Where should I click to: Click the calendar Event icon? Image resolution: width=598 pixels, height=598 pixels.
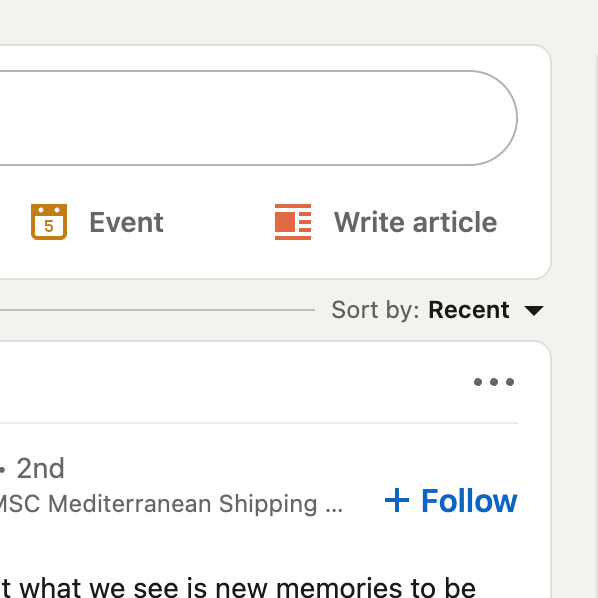pos(49,222)
